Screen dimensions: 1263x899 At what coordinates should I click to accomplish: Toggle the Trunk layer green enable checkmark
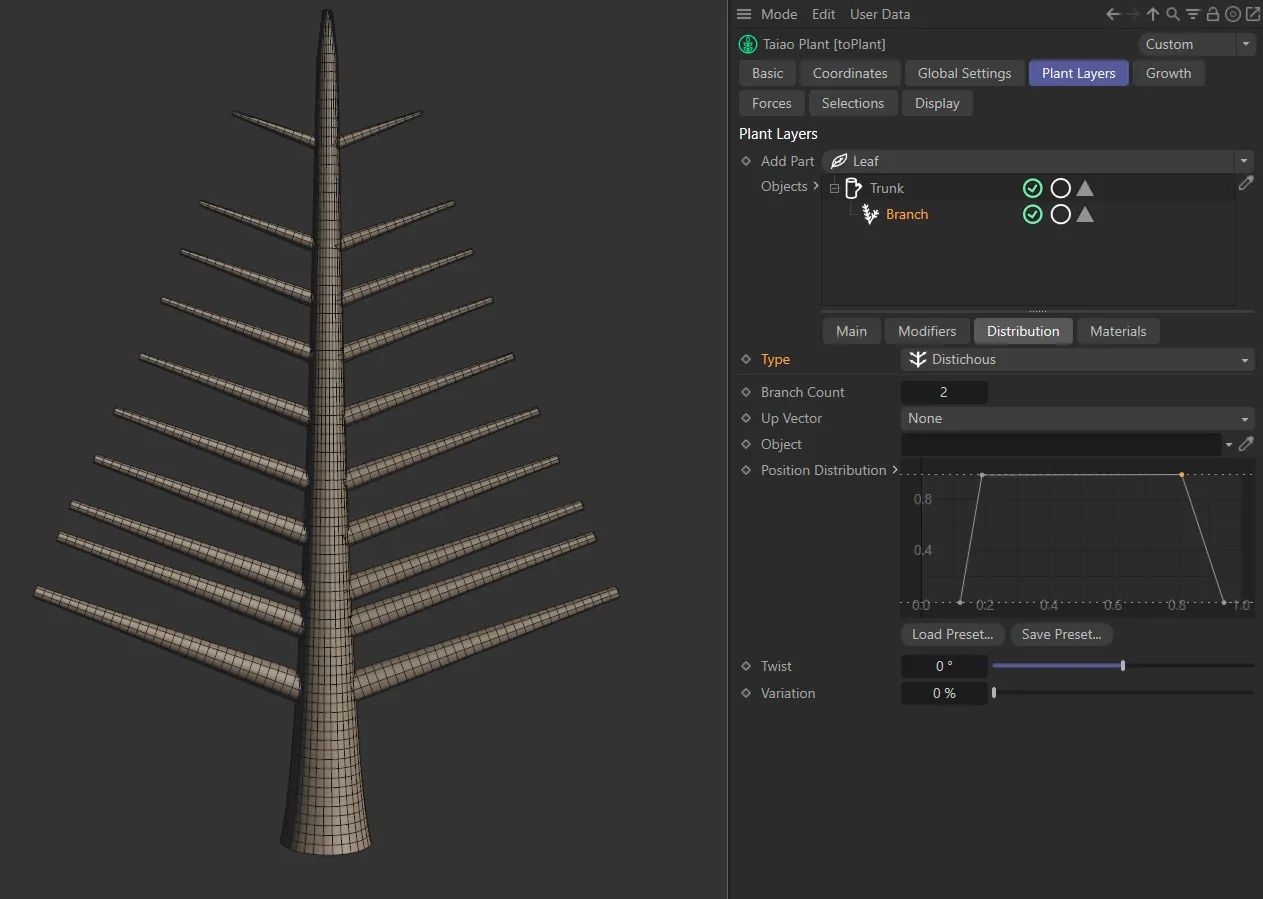pyautogui.click(x=1032, y=188)
